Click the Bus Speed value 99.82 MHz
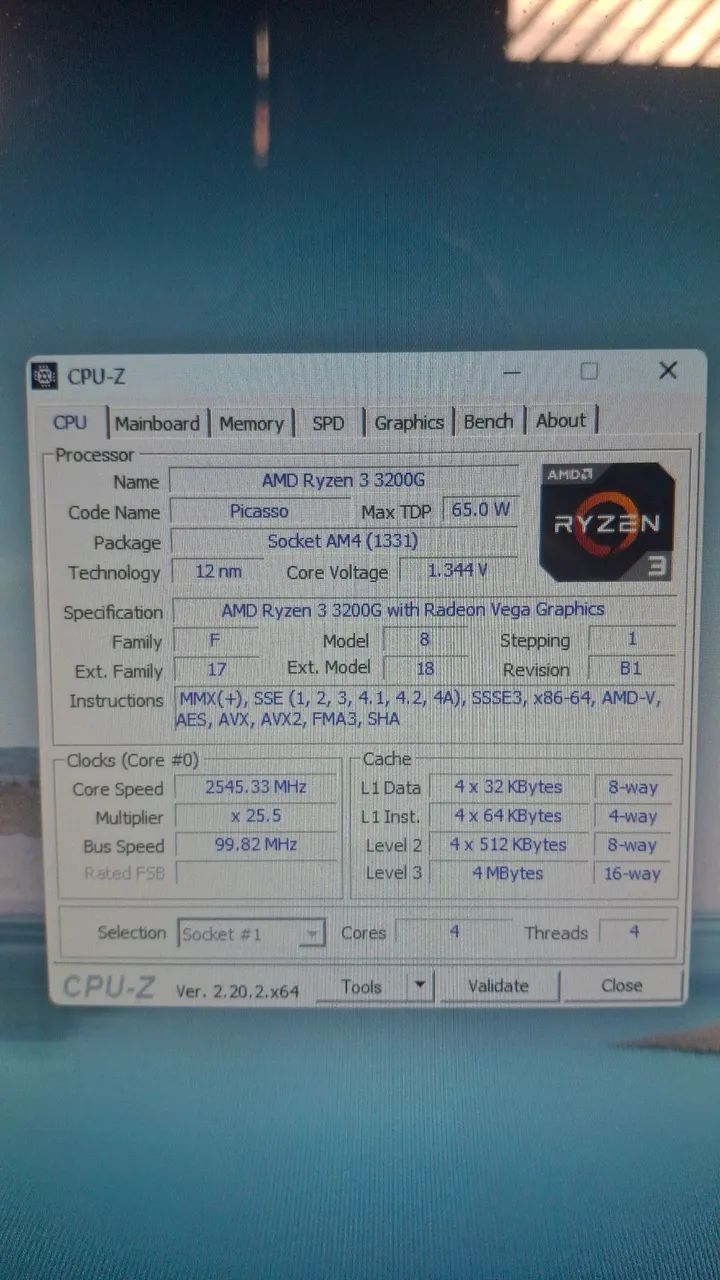 (255, 845)
